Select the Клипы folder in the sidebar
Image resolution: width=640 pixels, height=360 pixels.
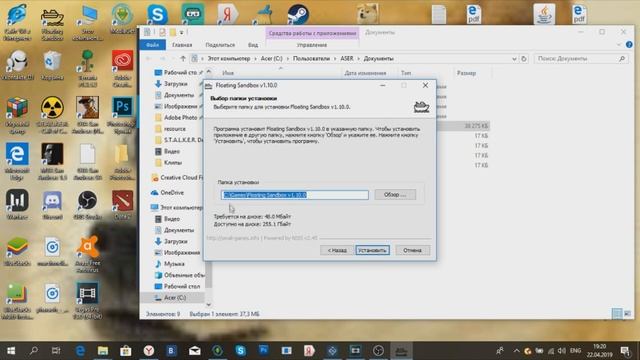coord(173,163)
